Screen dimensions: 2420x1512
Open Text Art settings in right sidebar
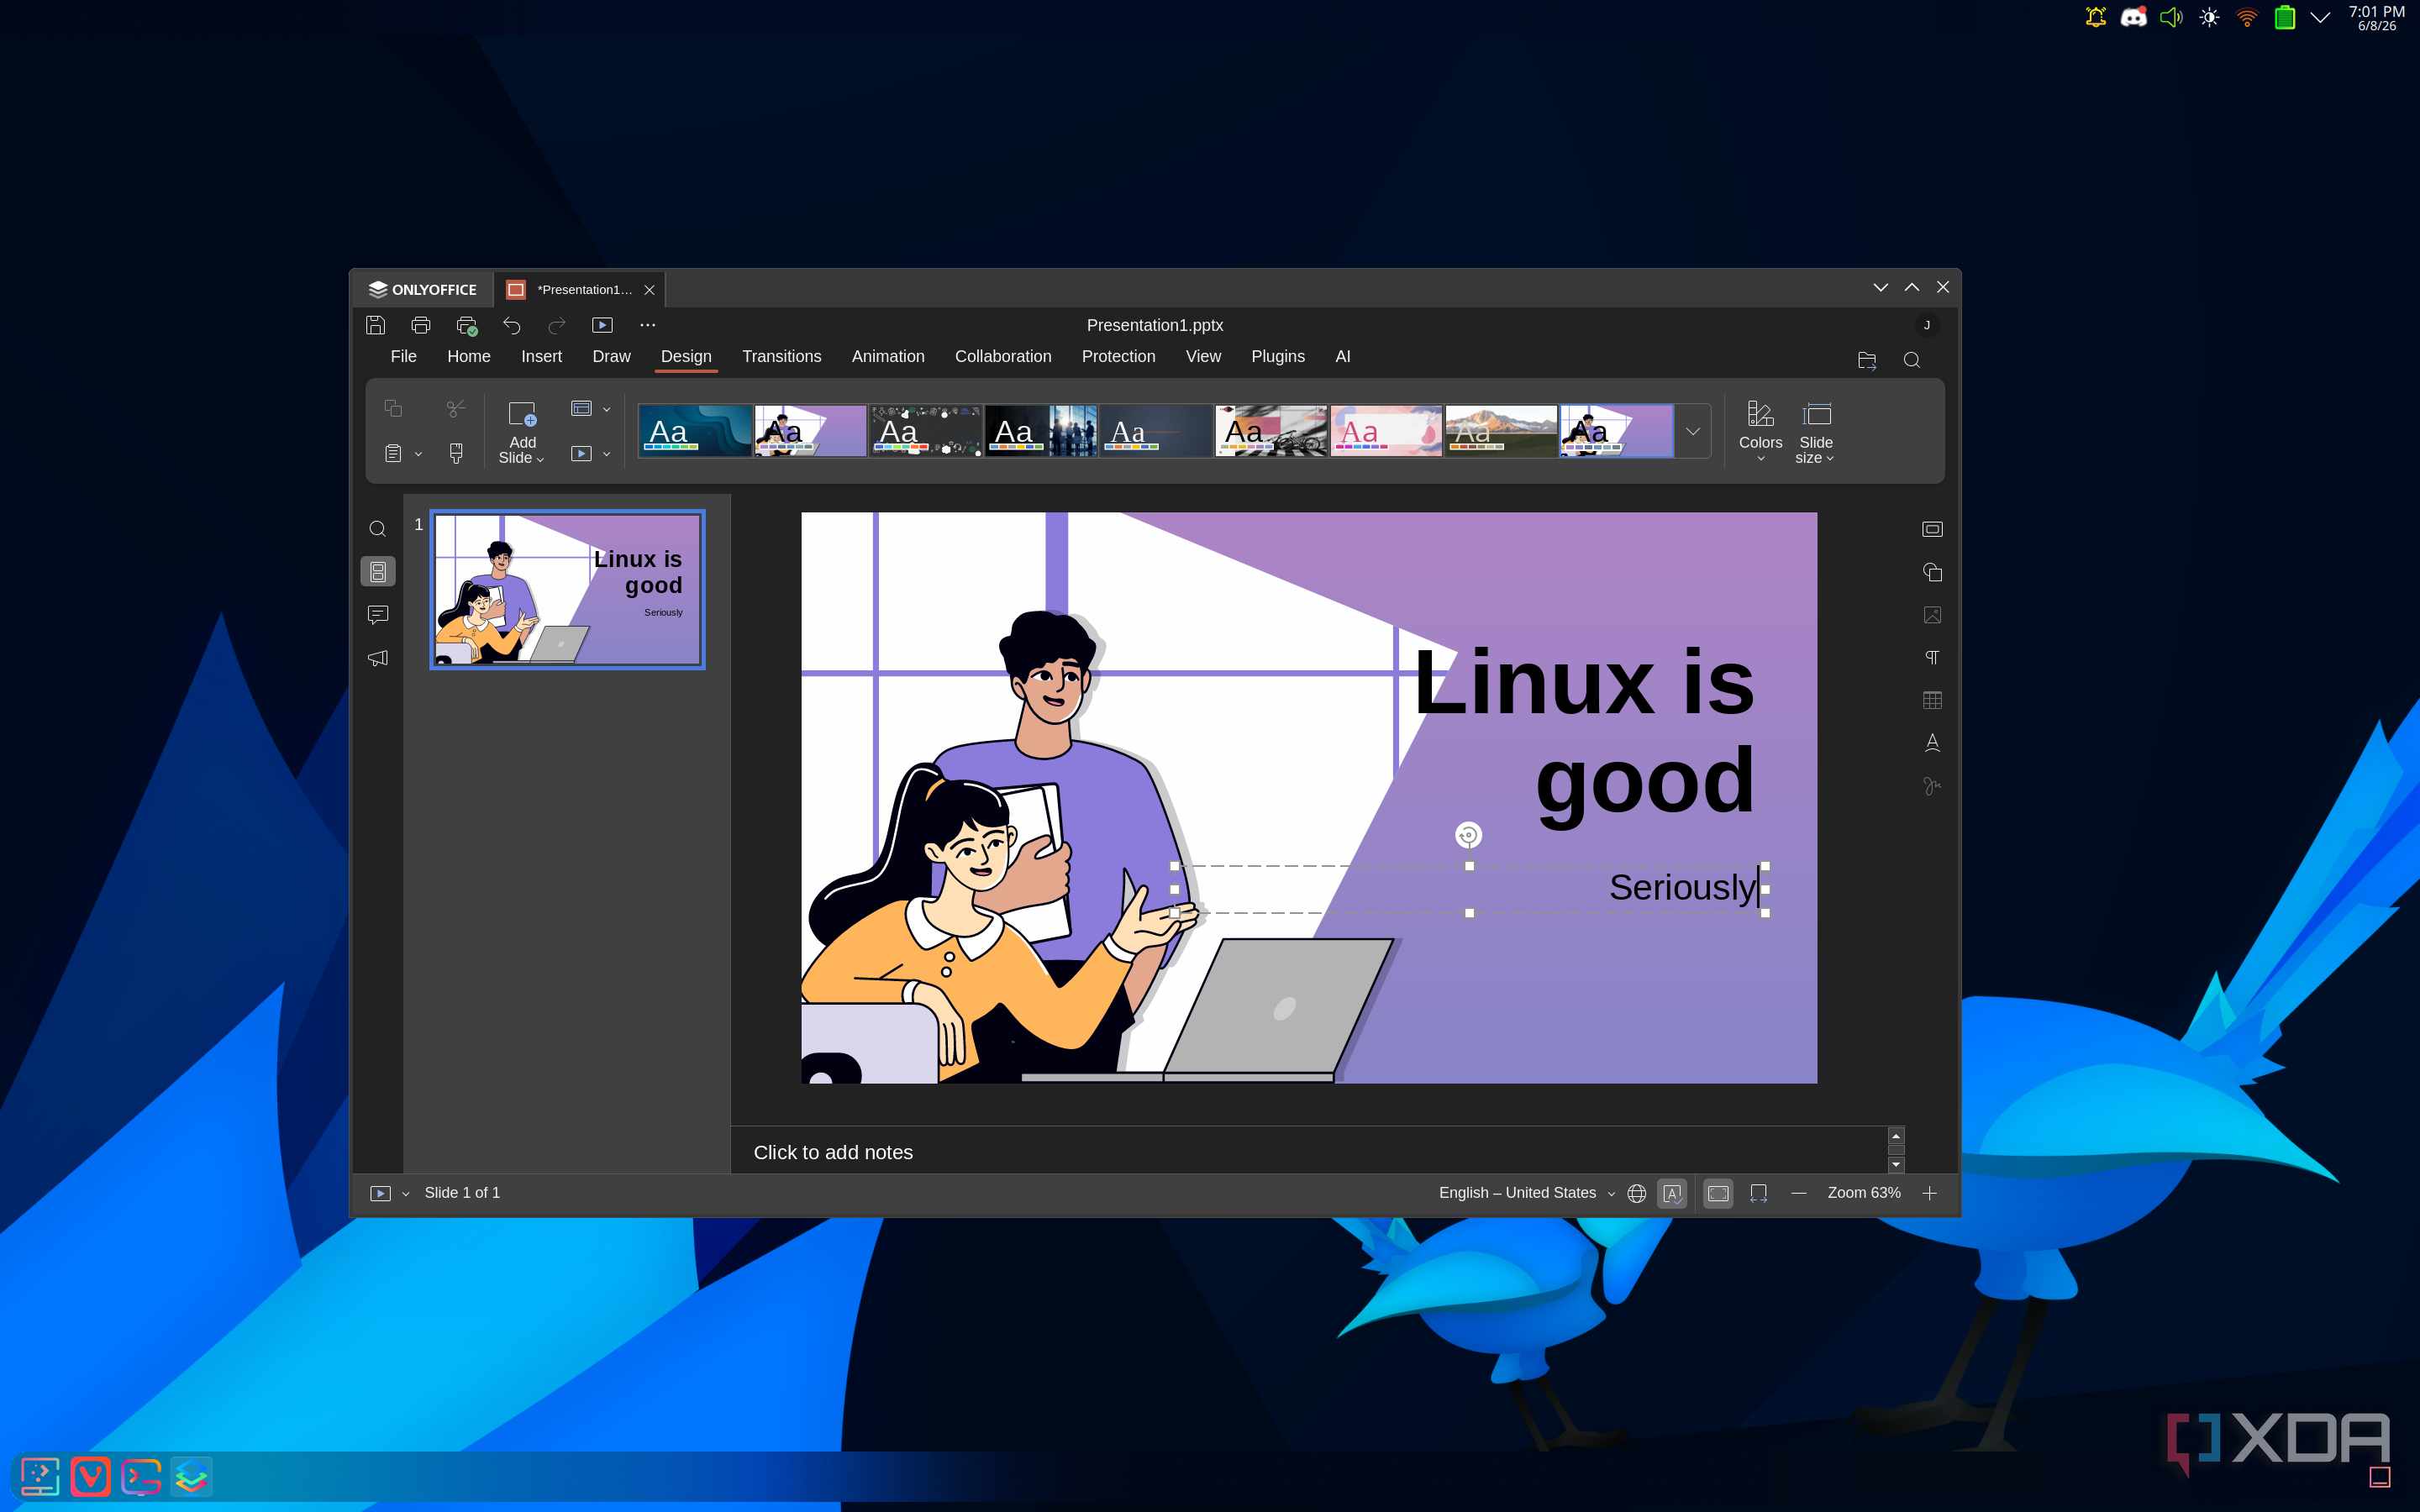tap(1932, 742)
